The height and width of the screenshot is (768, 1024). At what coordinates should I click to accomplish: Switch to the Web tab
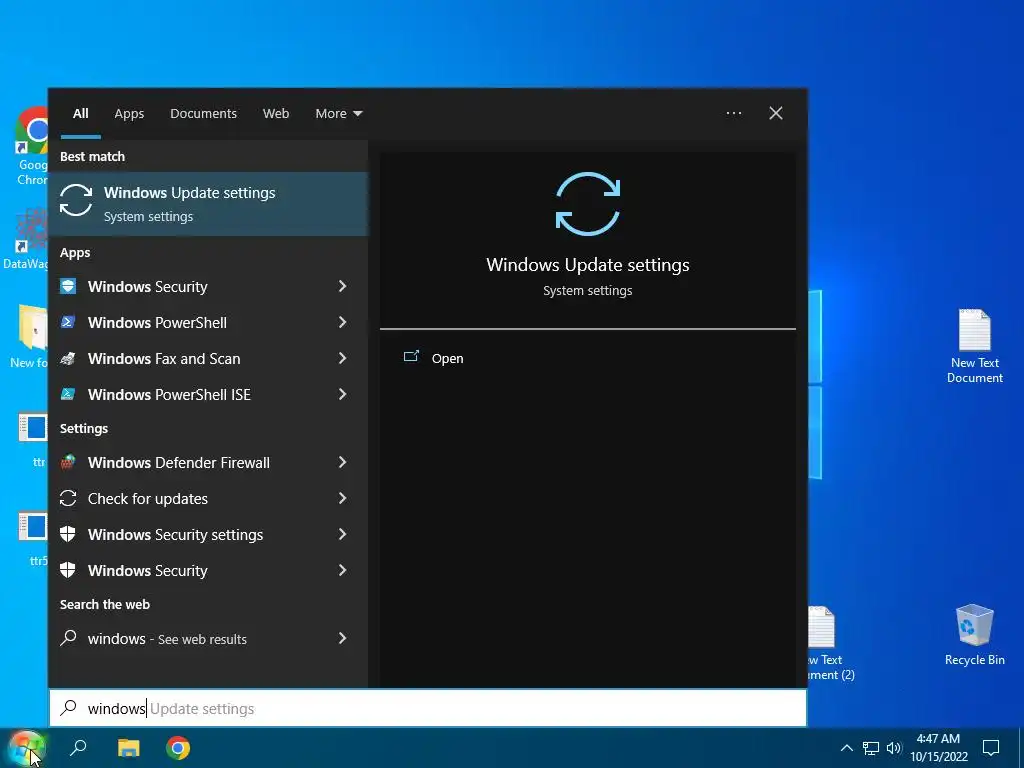pos(276,113)
